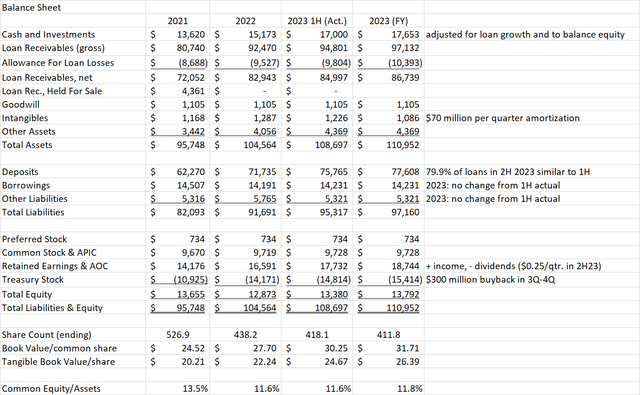Screen dimensions: 640x395
Task: Click the 'Preferred Stock' row label
Action: [34, 239]
